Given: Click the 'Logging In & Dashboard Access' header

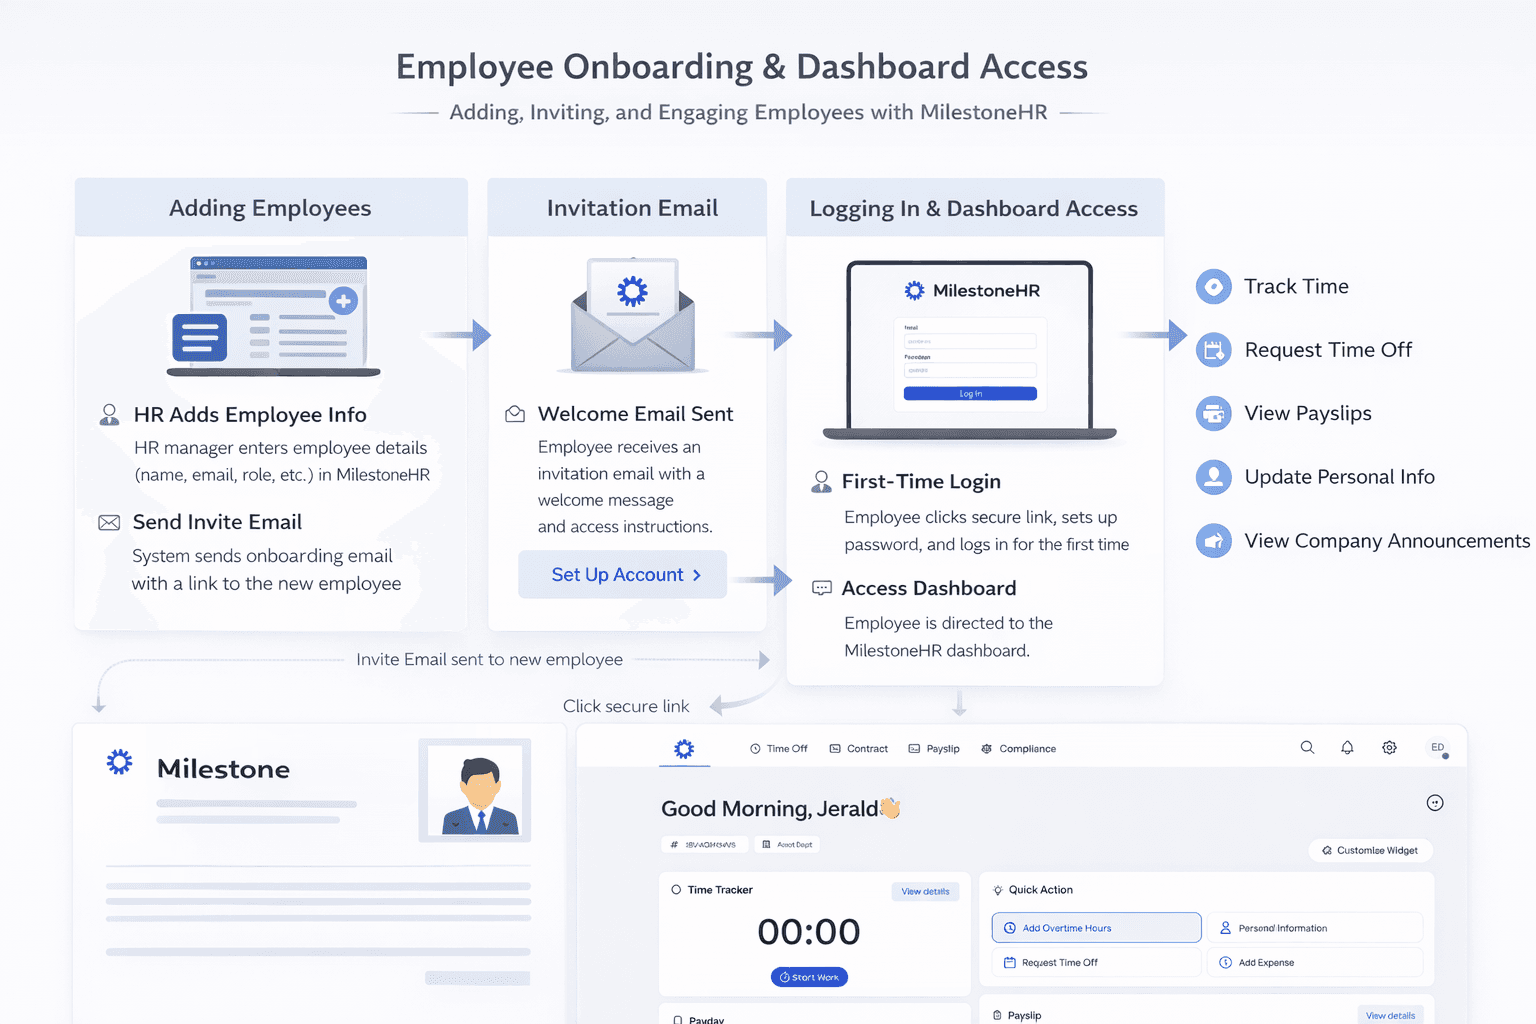Looking at the screenshot, I should coord(974,209).
